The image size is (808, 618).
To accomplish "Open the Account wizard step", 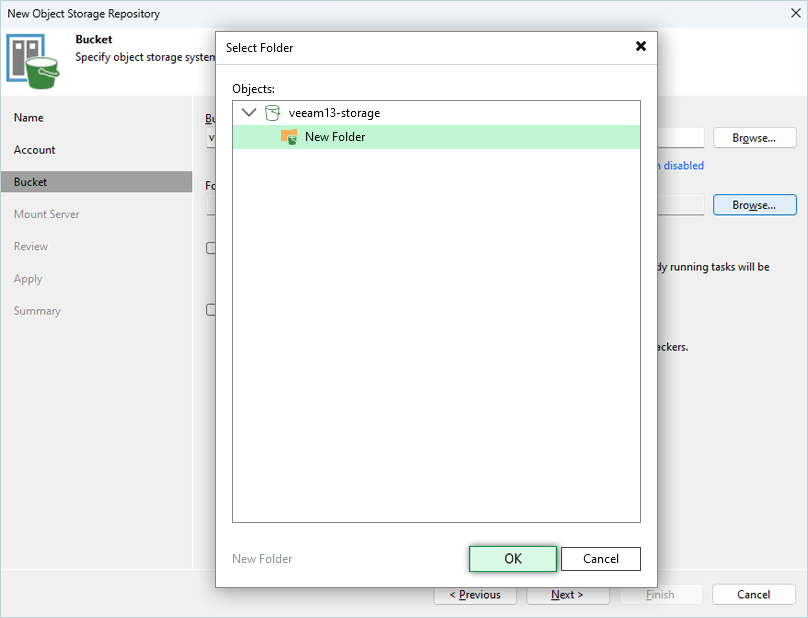I will (35, 150).
